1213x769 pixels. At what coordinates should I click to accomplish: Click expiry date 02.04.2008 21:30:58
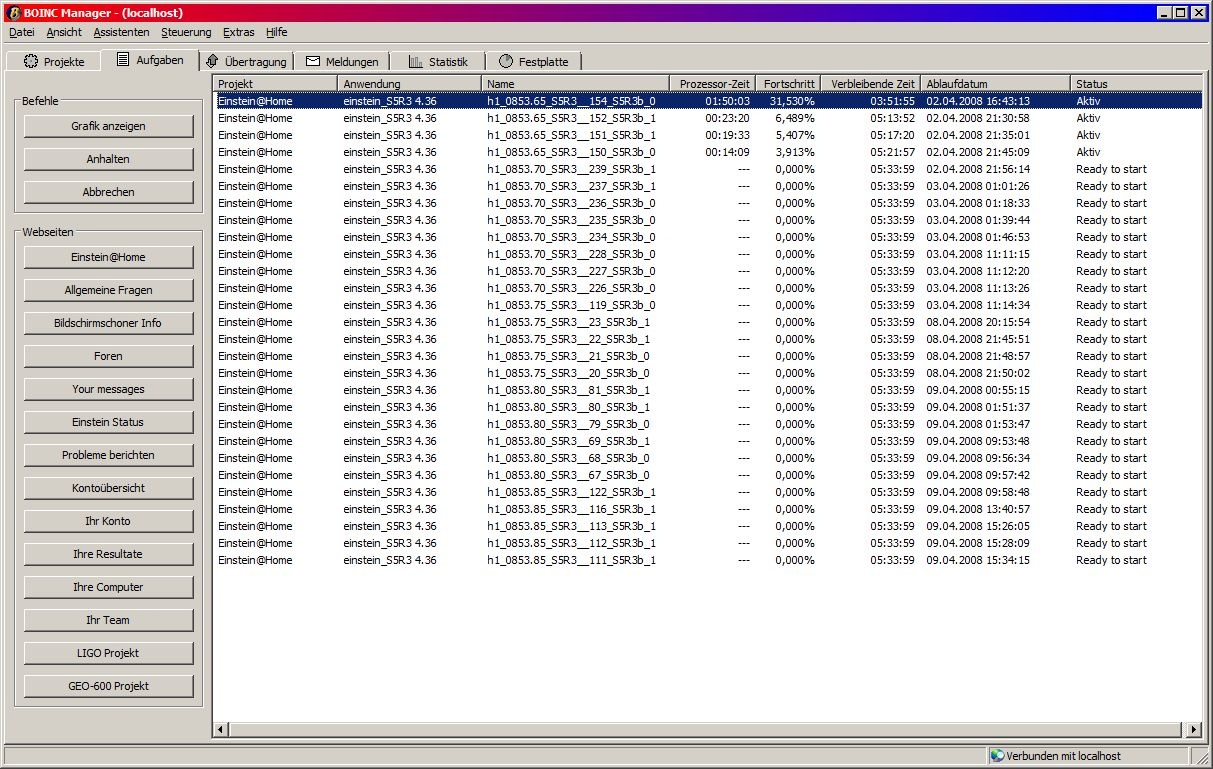click(x=978, y=118)
